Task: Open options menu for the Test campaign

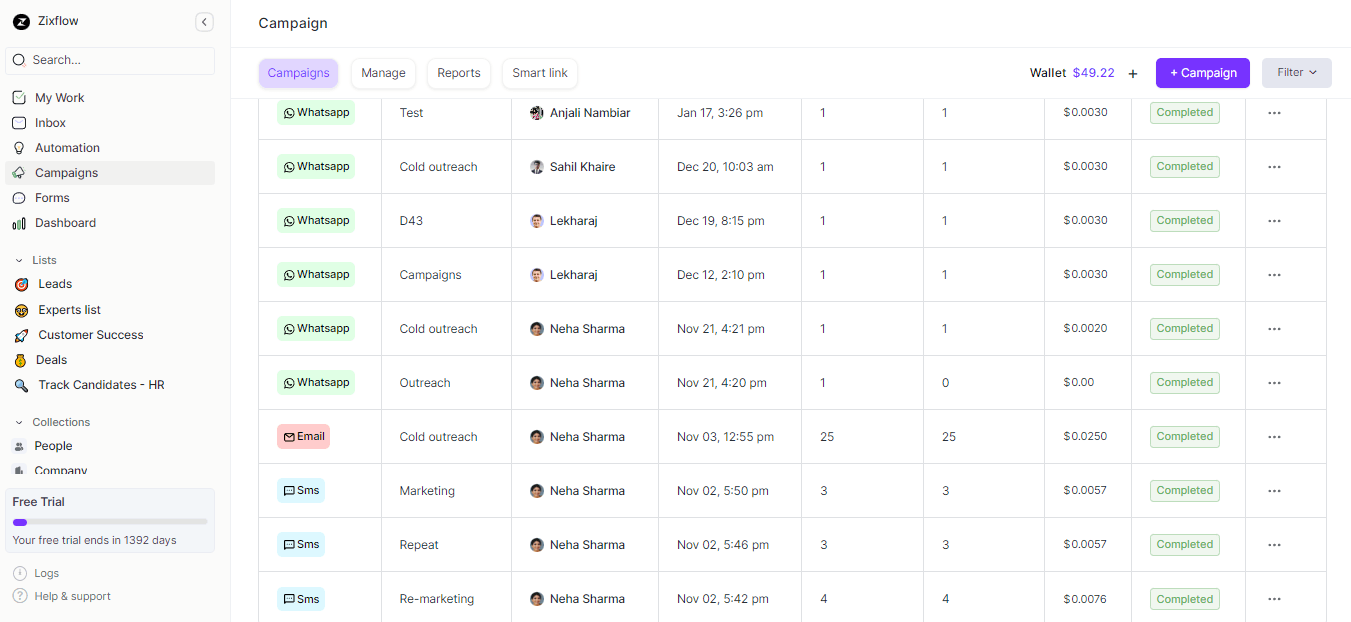Action: [x=1274, y=112]
